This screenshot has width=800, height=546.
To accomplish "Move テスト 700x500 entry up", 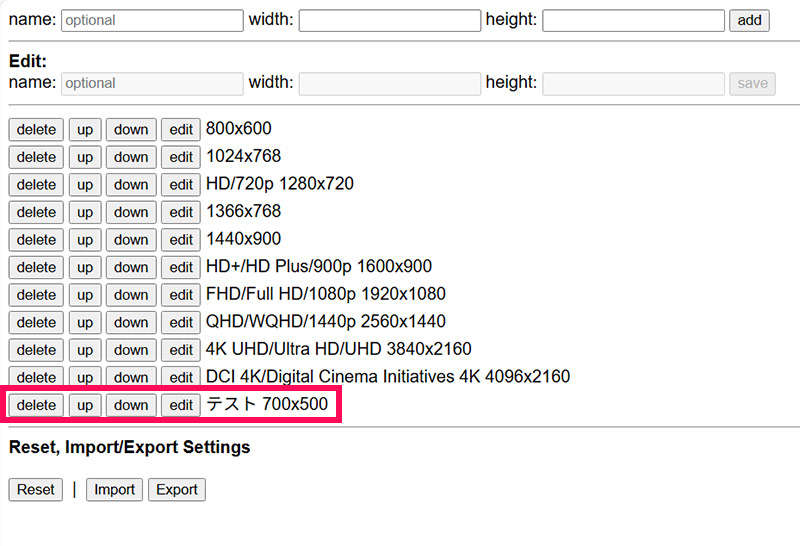I will [85, 405].
